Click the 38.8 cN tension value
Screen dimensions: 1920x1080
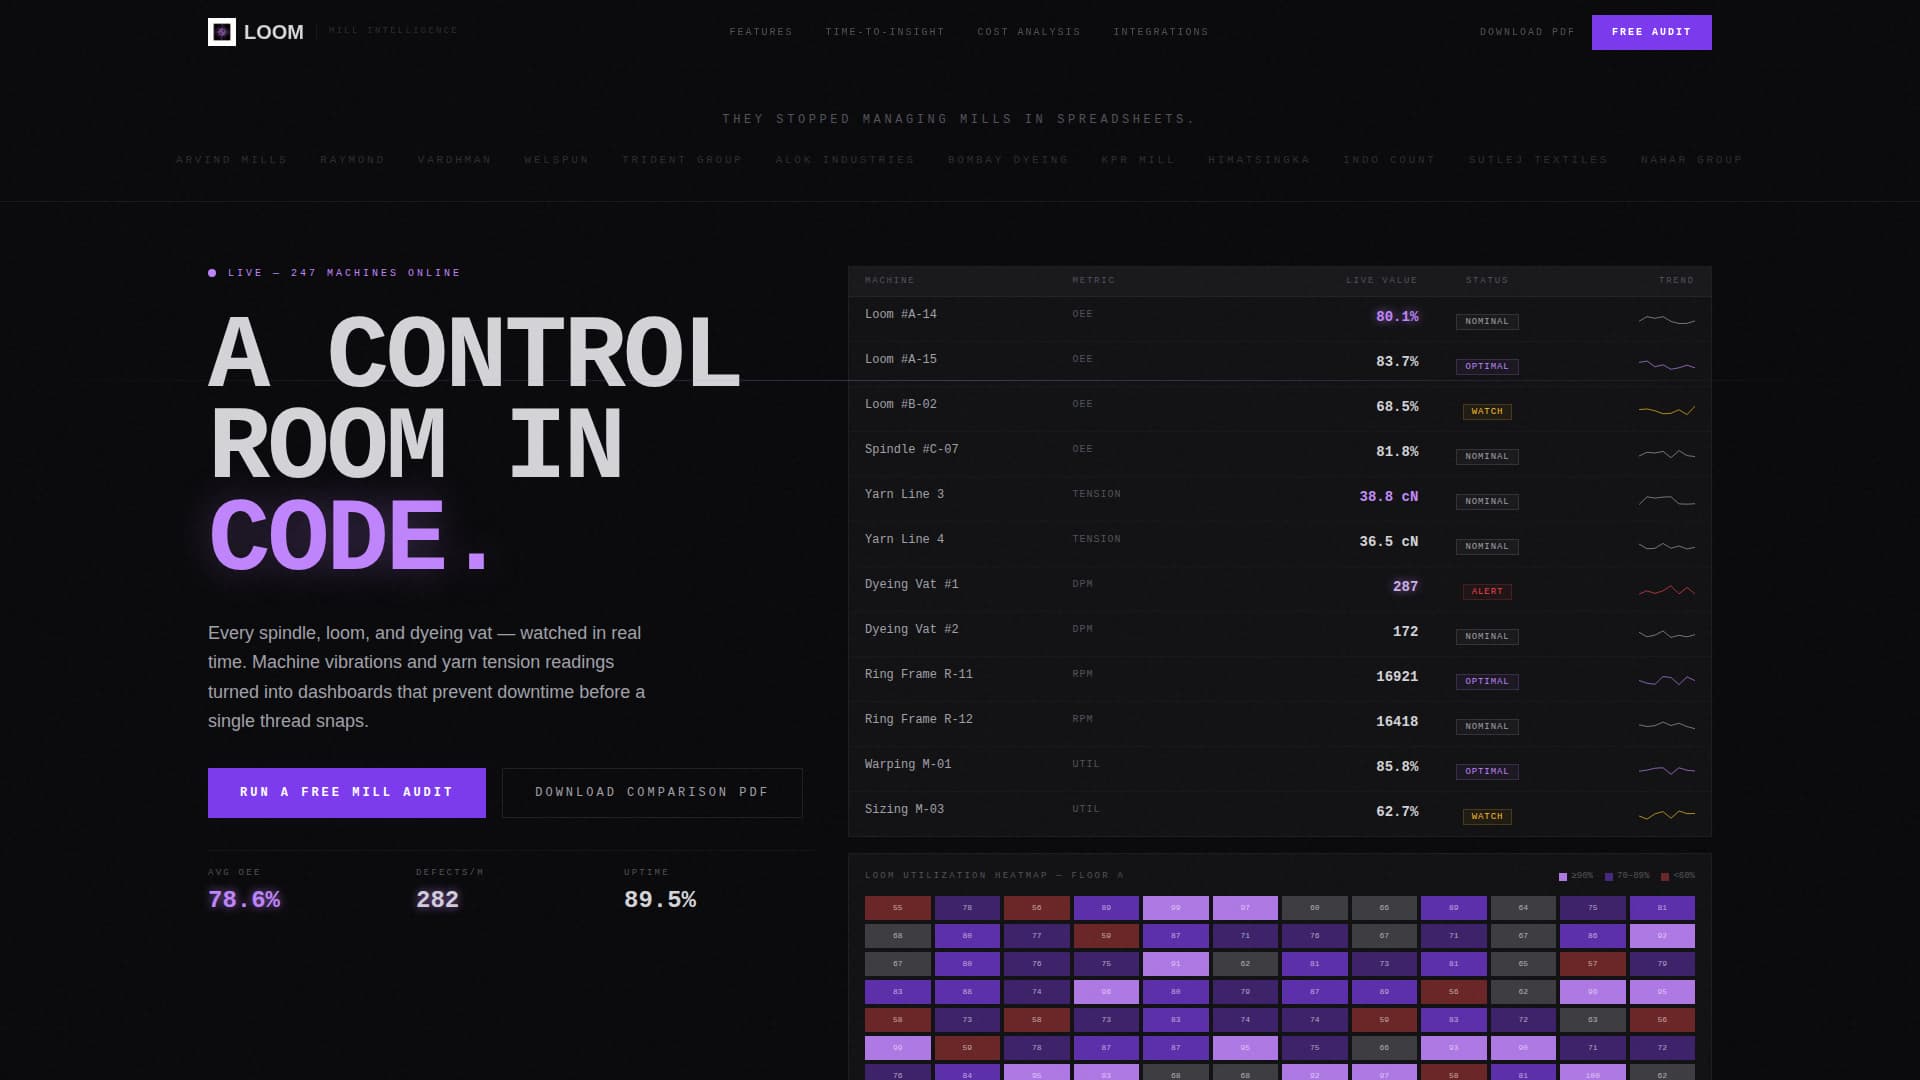coord(1388,496)
